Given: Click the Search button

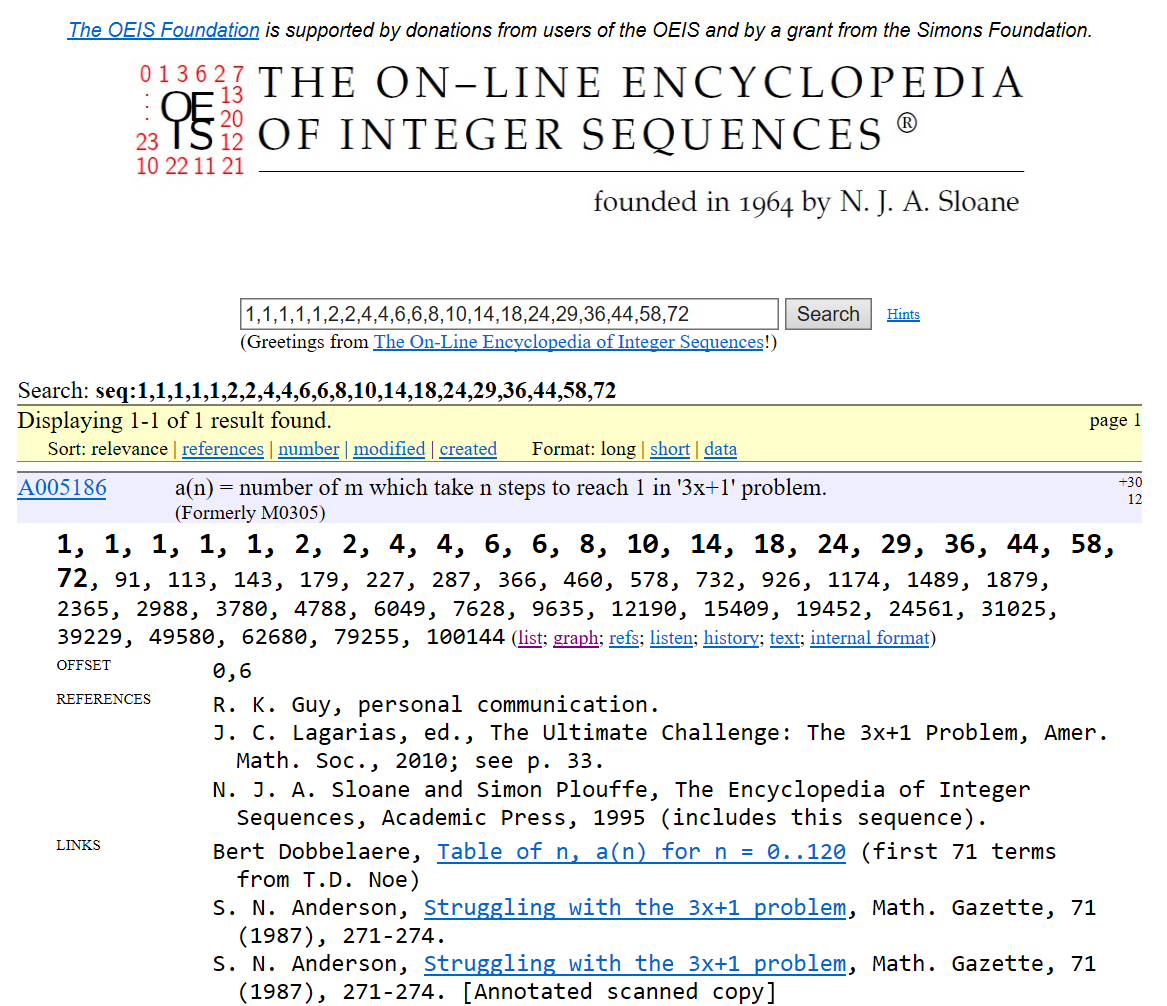Looking at the screenshot, I should point(828,314).
